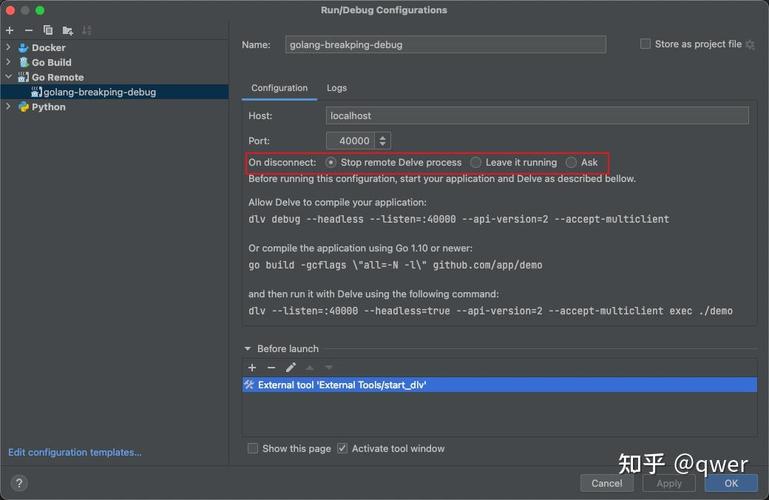This screenshot has height=500, width=769.
Task: Select the Go Remote tree item
Action: (57, 77)
